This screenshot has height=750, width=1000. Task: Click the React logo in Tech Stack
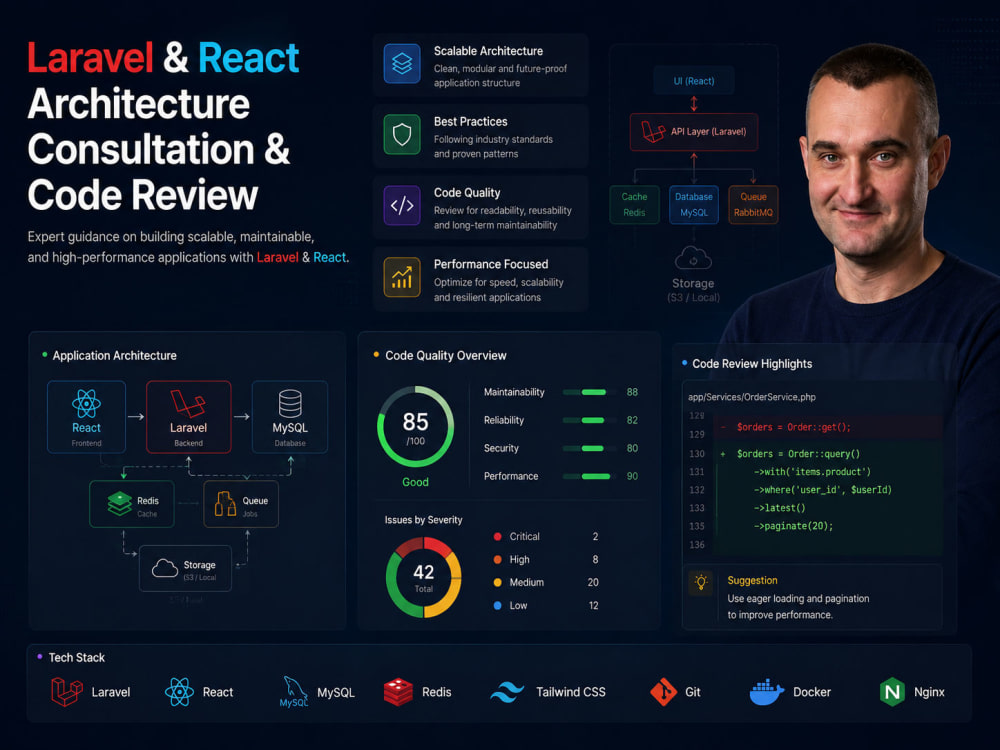(179, 692)
